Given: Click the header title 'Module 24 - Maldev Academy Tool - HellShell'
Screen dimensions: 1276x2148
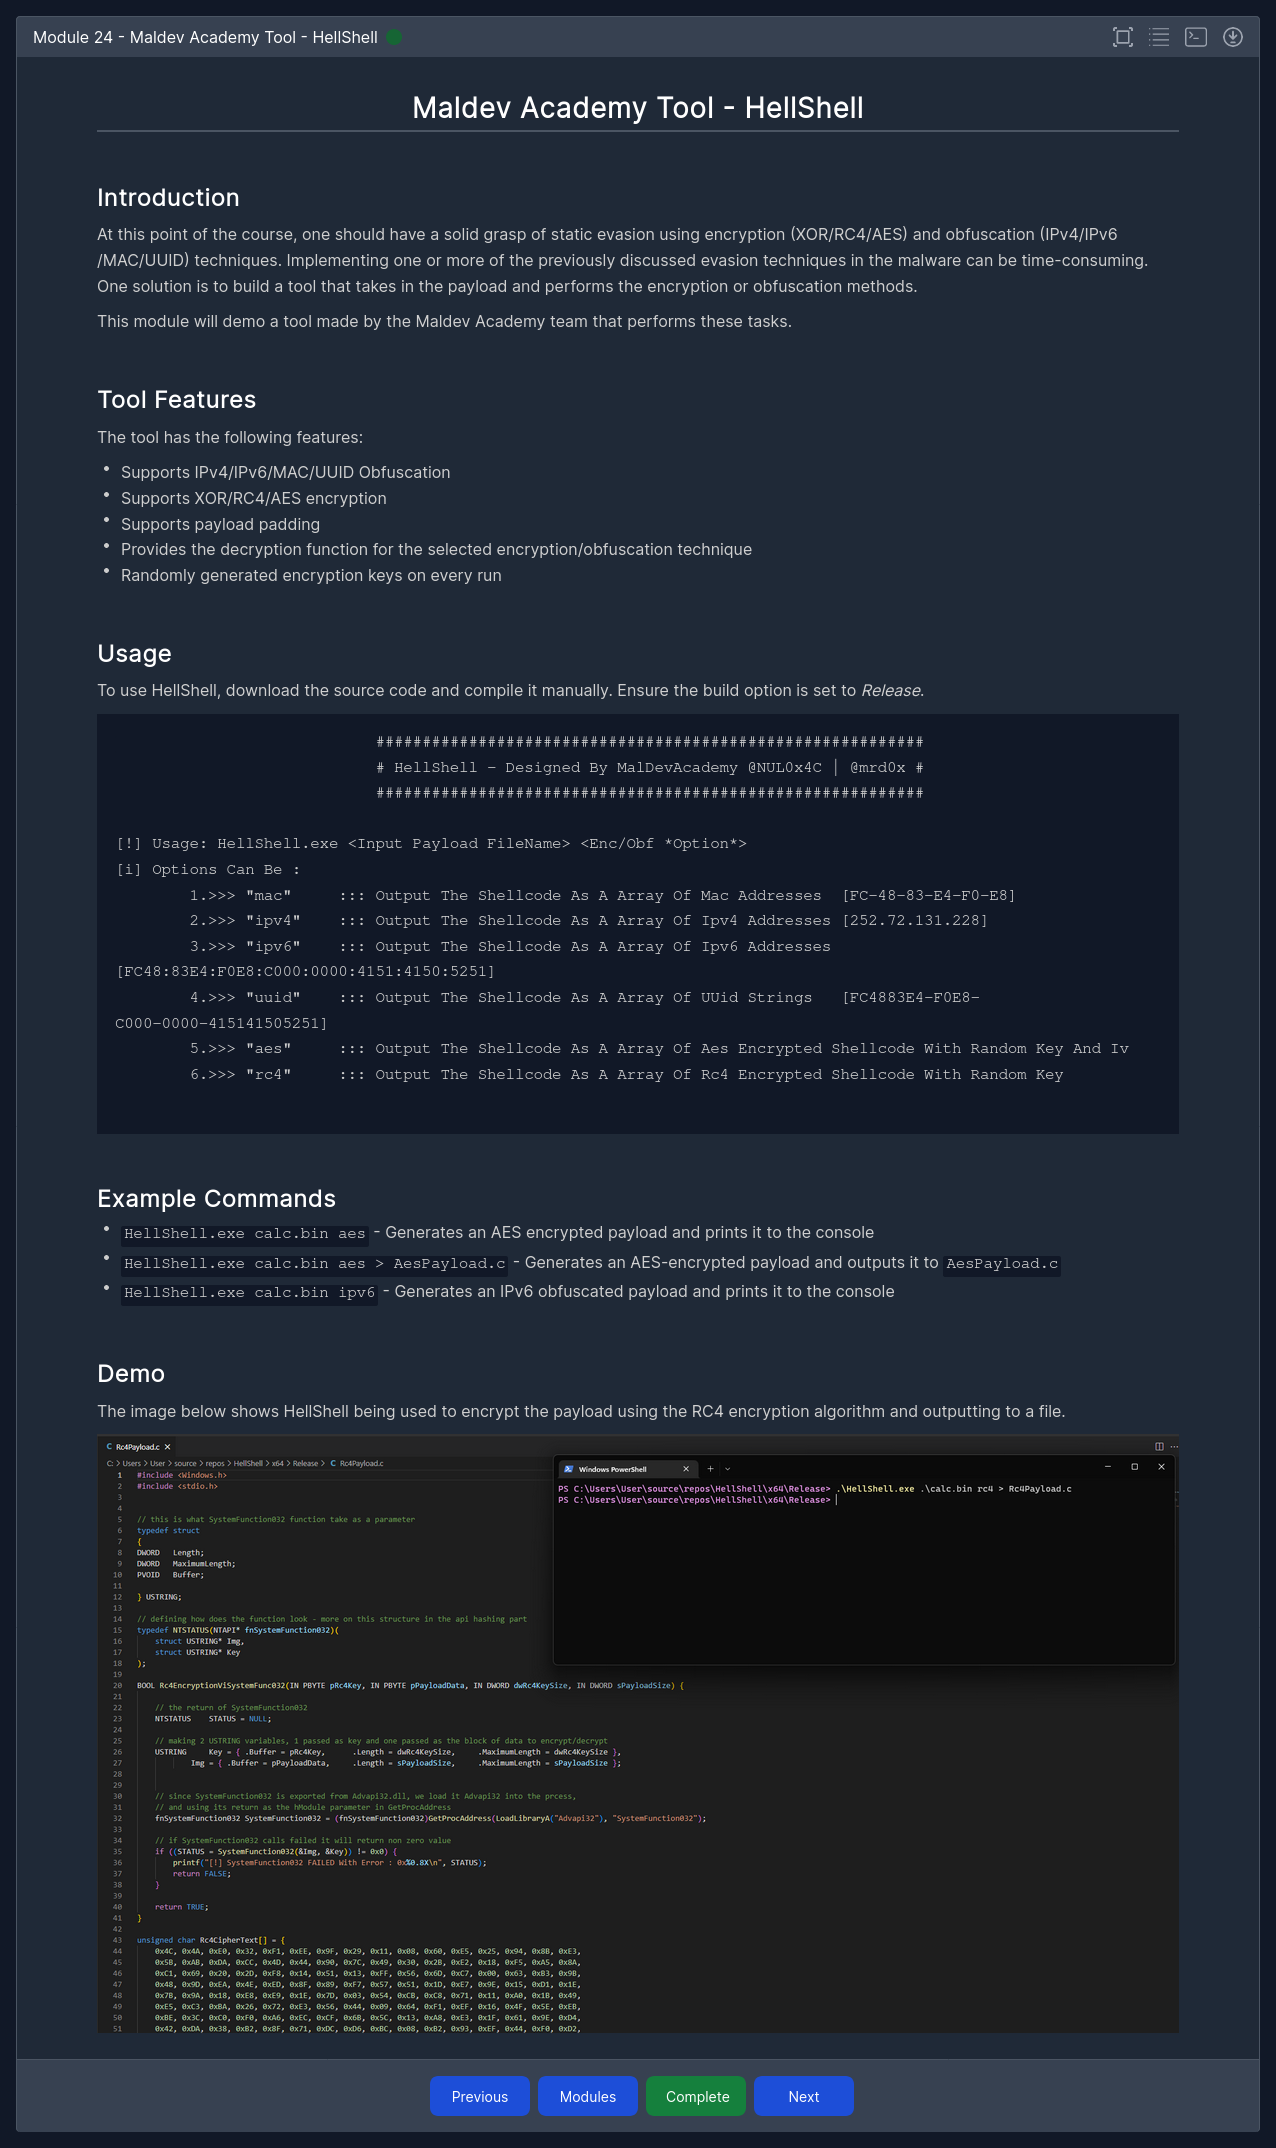Looking at the screenshot, I should [205, 37].
